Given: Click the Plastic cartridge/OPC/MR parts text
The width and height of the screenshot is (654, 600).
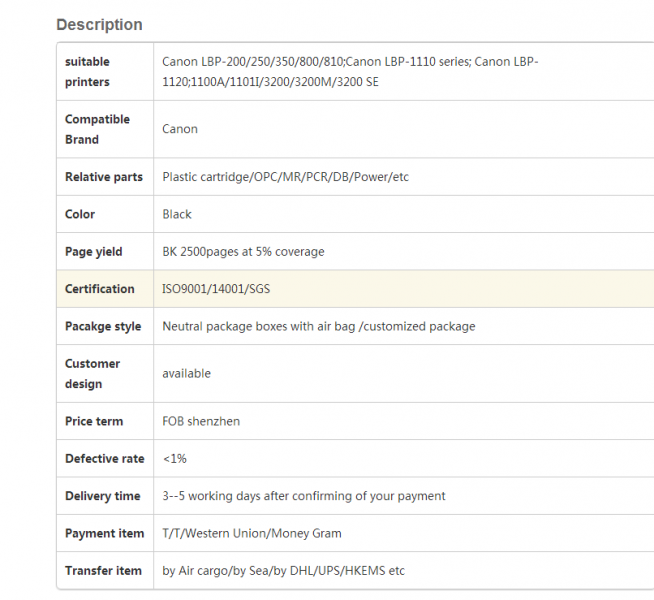Looking at the screenshot, I should [x=285, y=177].
